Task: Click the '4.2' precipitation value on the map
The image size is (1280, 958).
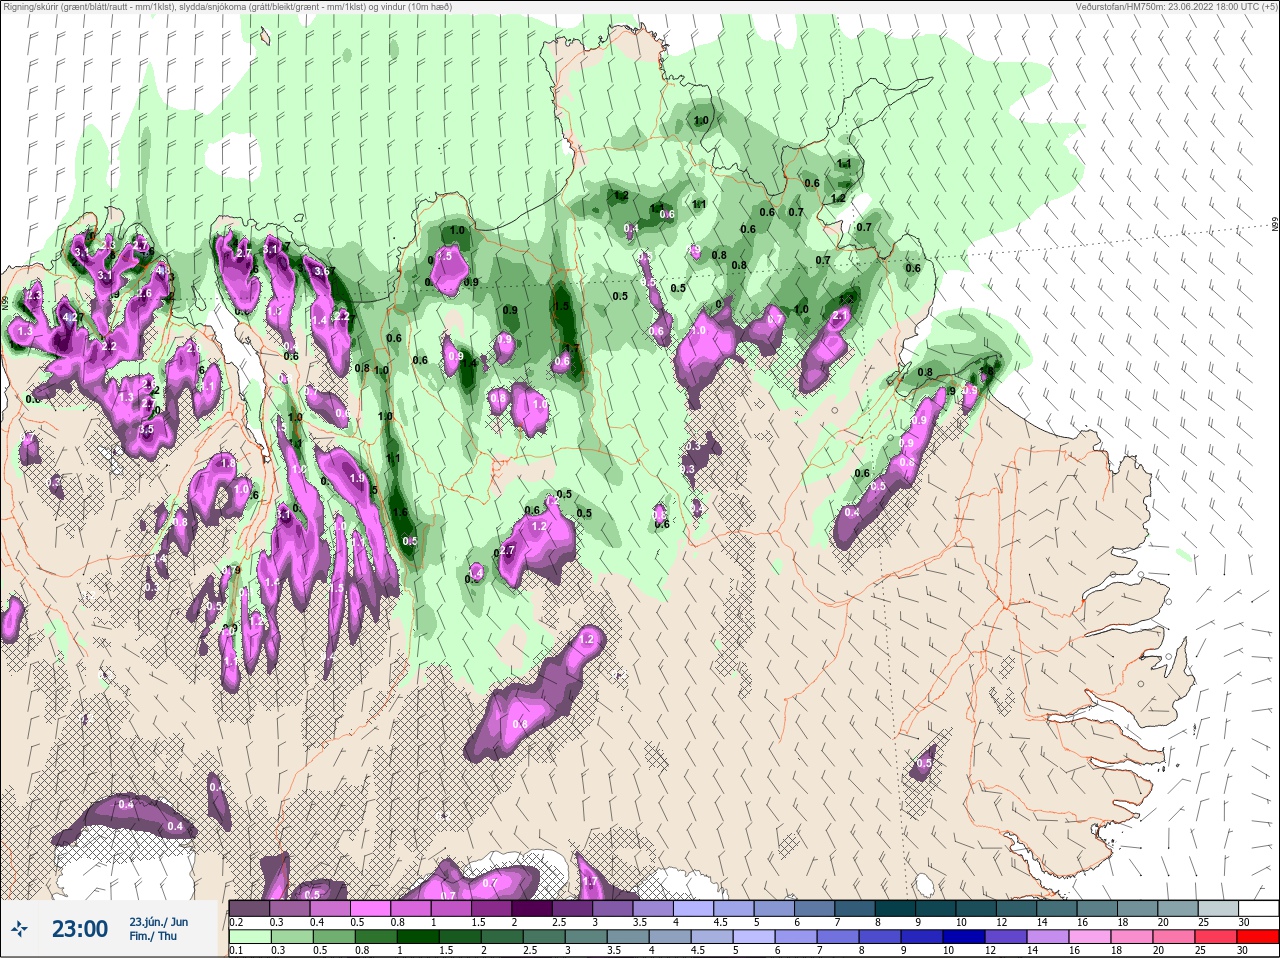Action: point(70,317)
